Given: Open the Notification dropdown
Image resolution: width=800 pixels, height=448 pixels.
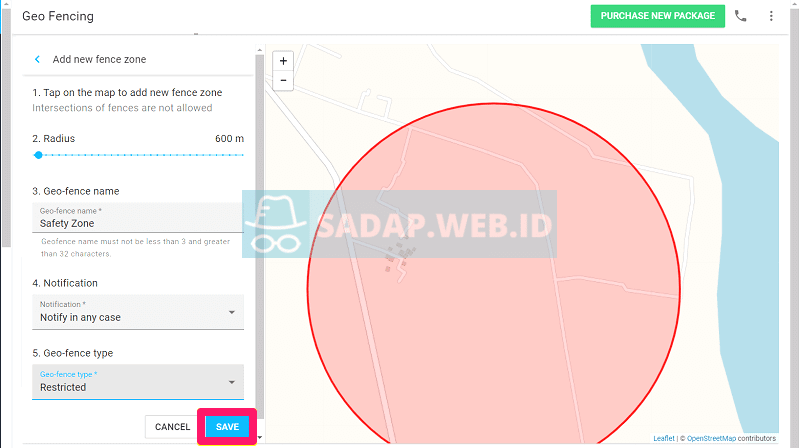Looking at the screenshot, I should [x=138, y=312].
